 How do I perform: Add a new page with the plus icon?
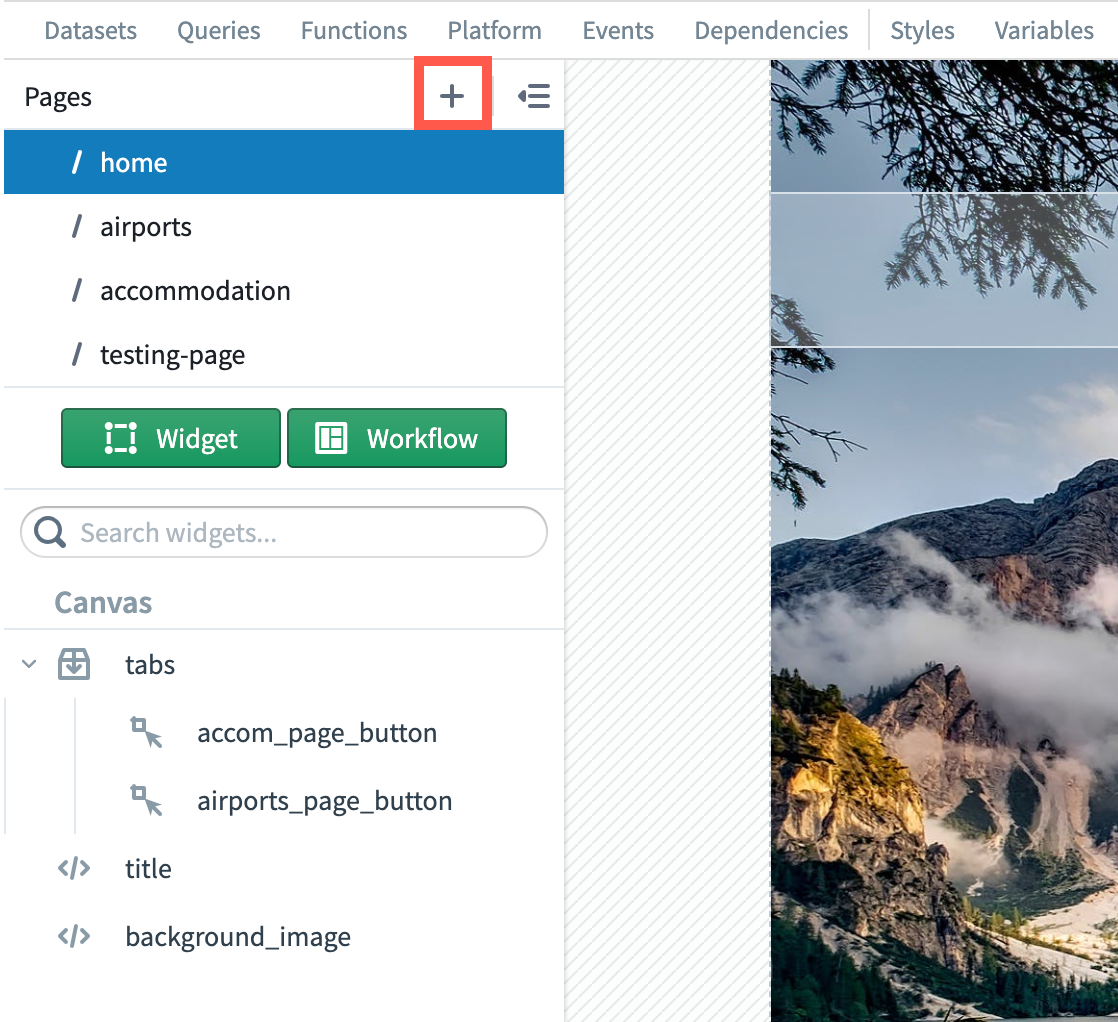pyautogui.click(x=452, y=96)
